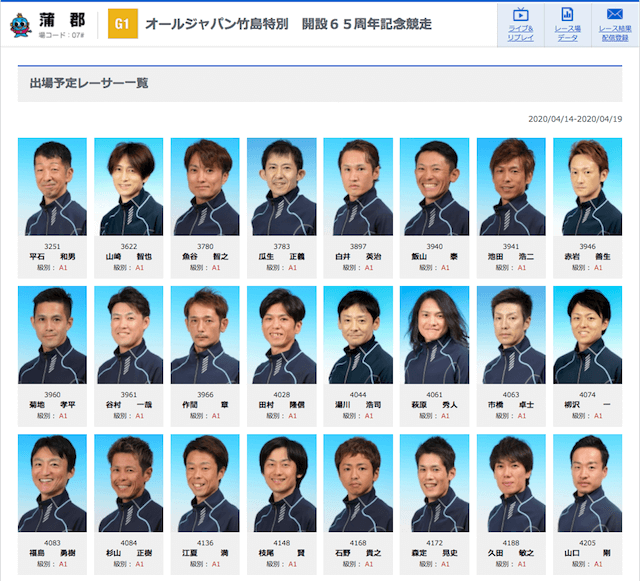Viewport: 640px width, 581px height.
Task: Click the racer name below number 3961
Action: [129, 405]
